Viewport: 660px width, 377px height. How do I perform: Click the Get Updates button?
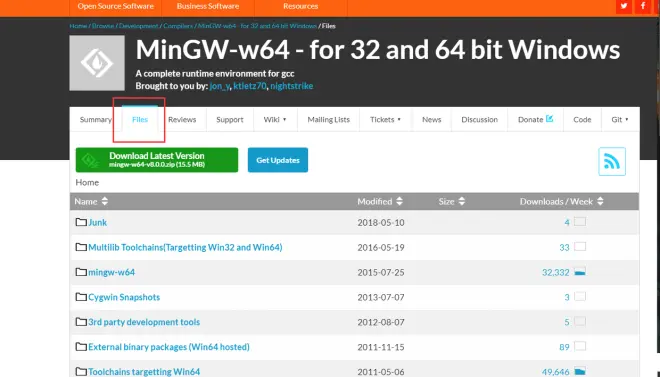coord(278,160)
